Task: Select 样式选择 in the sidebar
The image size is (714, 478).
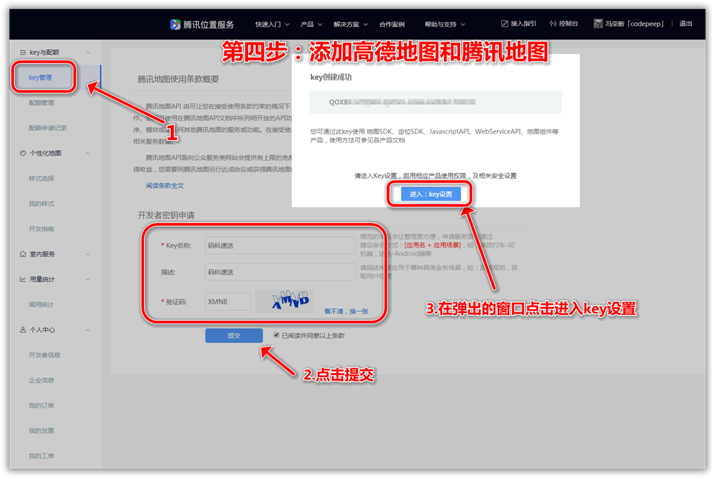Action: pyautogui.click(x=41, y=178)
